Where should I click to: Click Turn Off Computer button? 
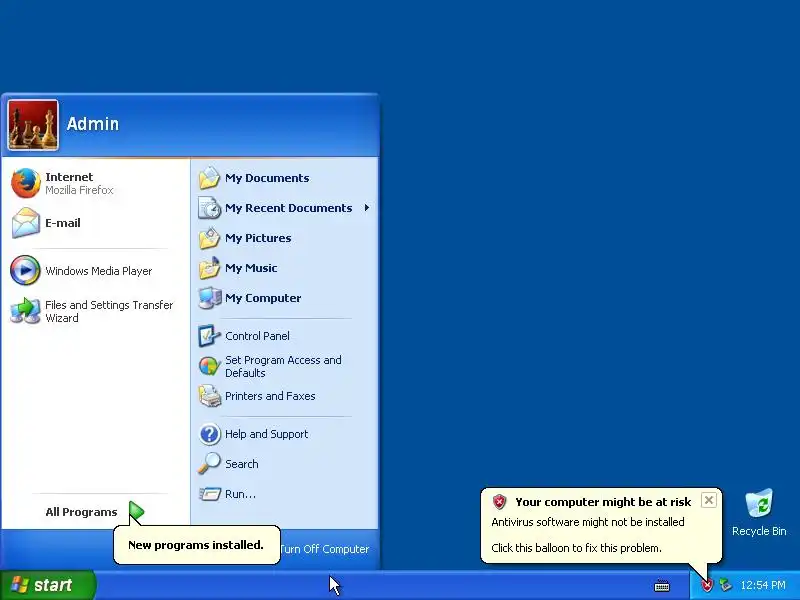(x=325, y=549)
